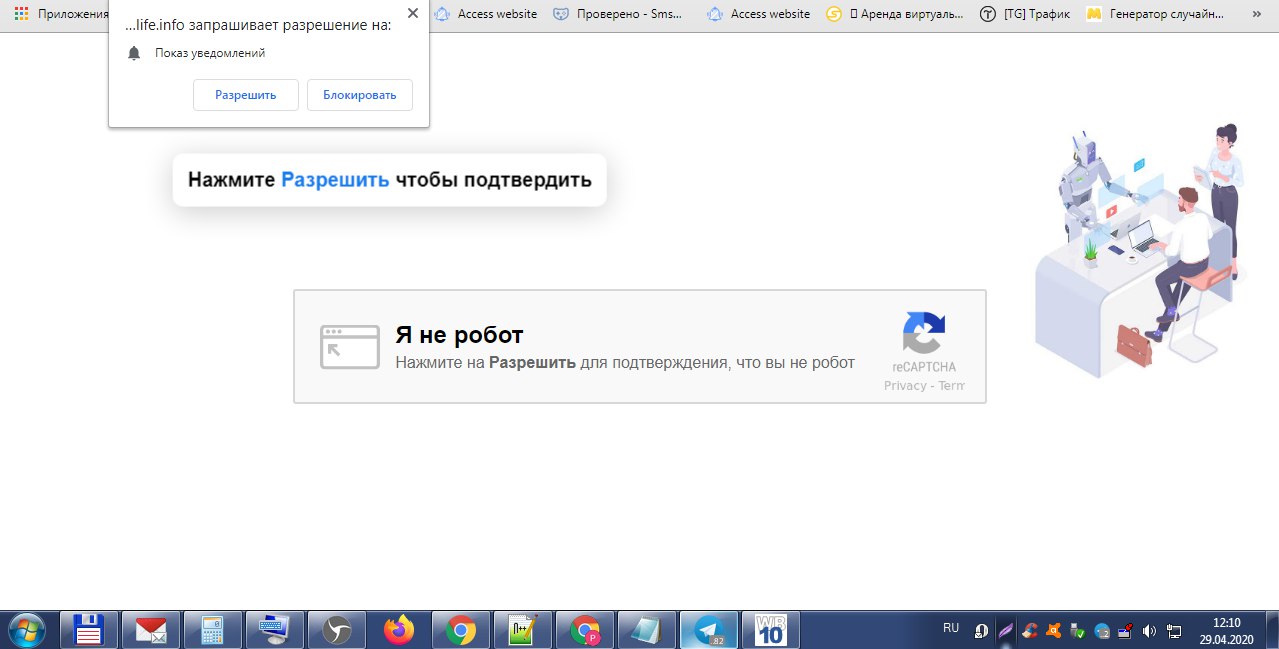
Task: Switch to the Chrome window in taskbar
Action: tap(461, 631)
